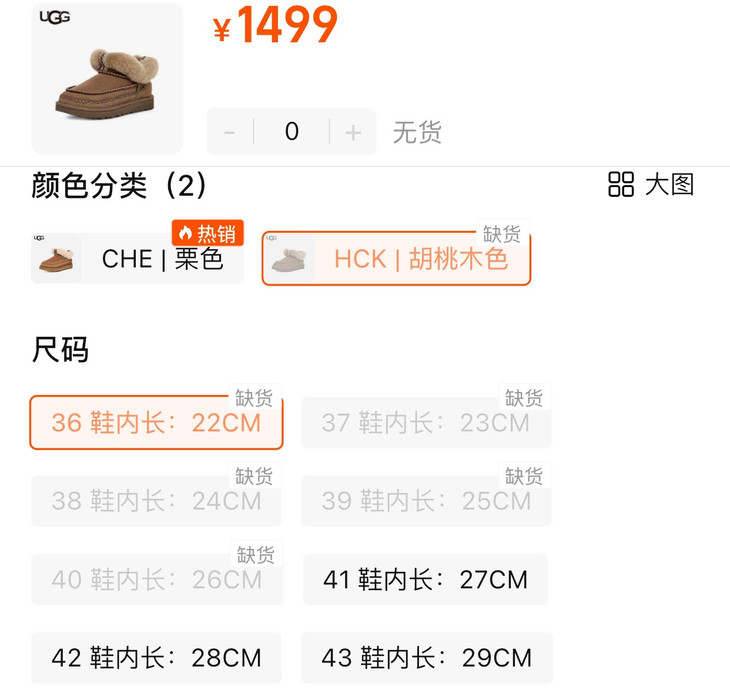
Task: Choose size 36 with 22CM length
Action: 156,423
